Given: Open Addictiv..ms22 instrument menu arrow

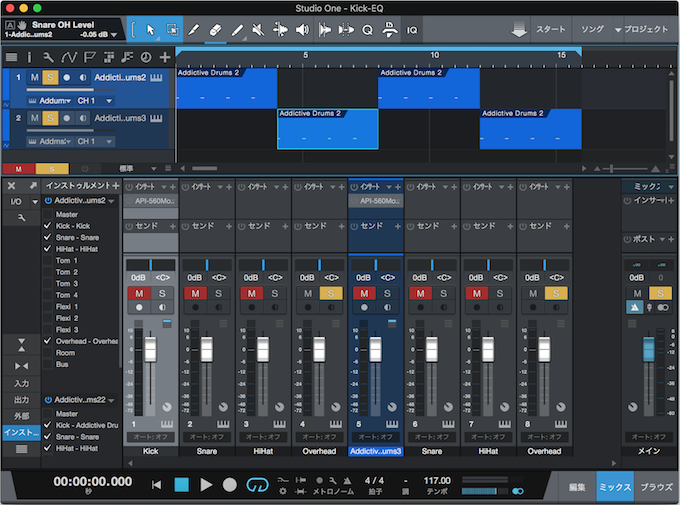Looking at the screenshot, I should click(111, 400).
